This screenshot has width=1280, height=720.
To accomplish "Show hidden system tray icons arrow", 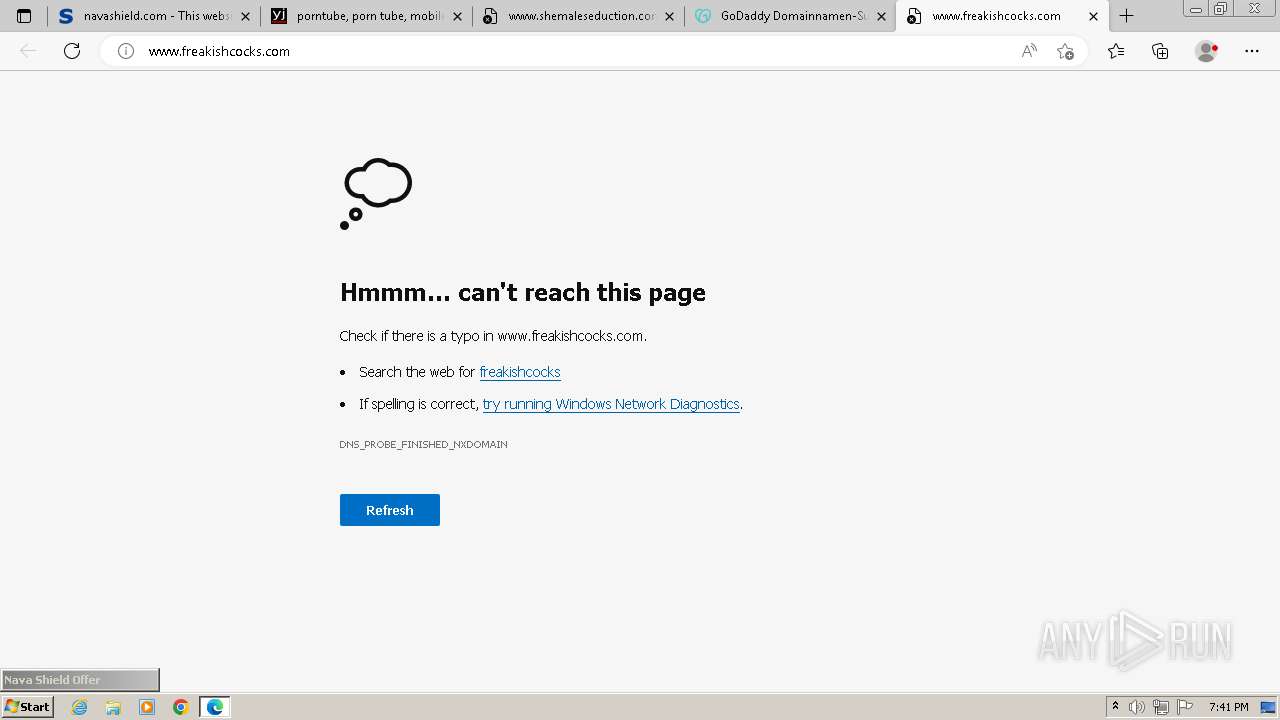I will [1115, 707].
